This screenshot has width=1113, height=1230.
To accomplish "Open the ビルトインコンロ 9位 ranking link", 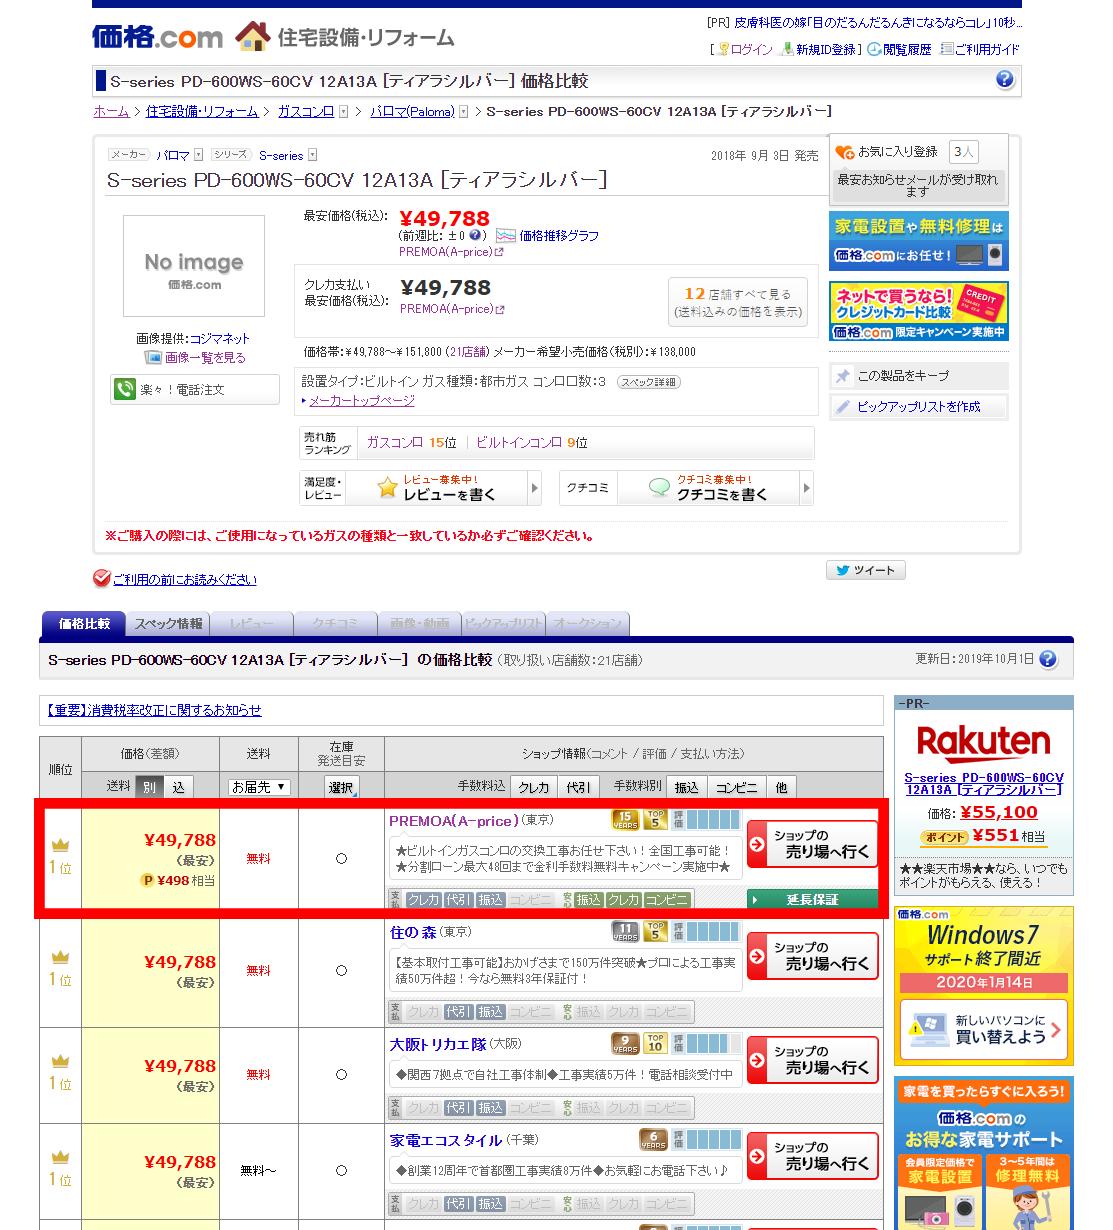I will coord(532,442).
